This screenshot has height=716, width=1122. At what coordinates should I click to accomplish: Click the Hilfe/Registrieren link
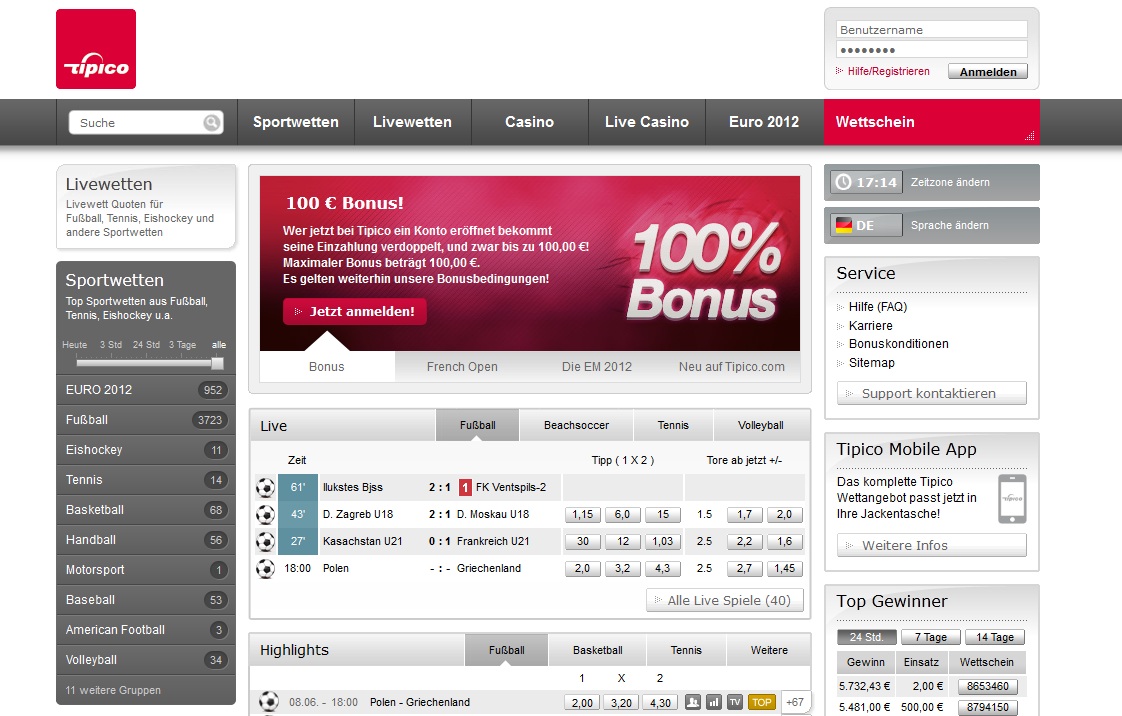pyautogui.click(x=888, y=72)
